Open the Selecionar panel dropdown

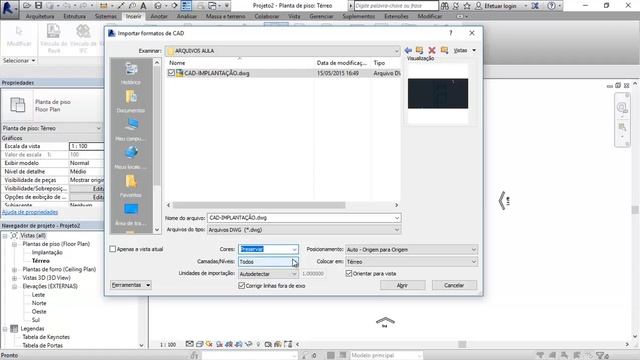pos(19,60)
